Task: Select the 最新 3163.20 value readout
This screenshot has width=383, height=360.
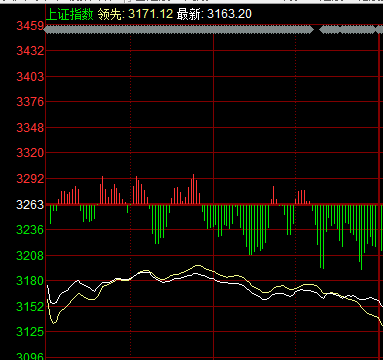Action: click(x=214, y=14)
